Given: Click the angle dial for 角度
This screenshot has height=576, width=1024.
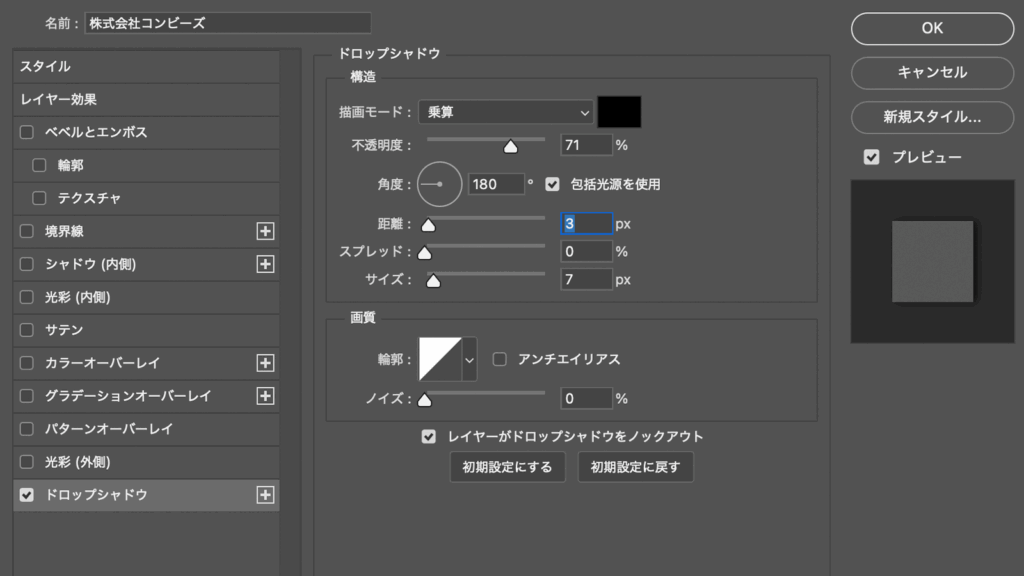Looking at the screenshot, I should coord(439,184).
